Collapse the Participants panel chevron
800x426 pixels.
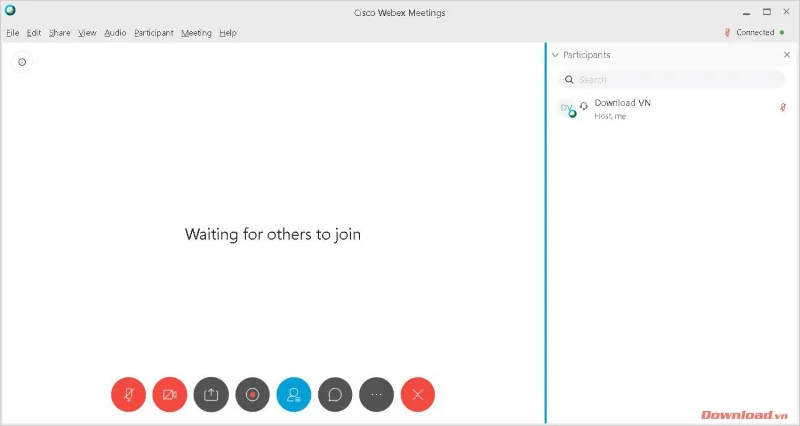coord(555,55)
